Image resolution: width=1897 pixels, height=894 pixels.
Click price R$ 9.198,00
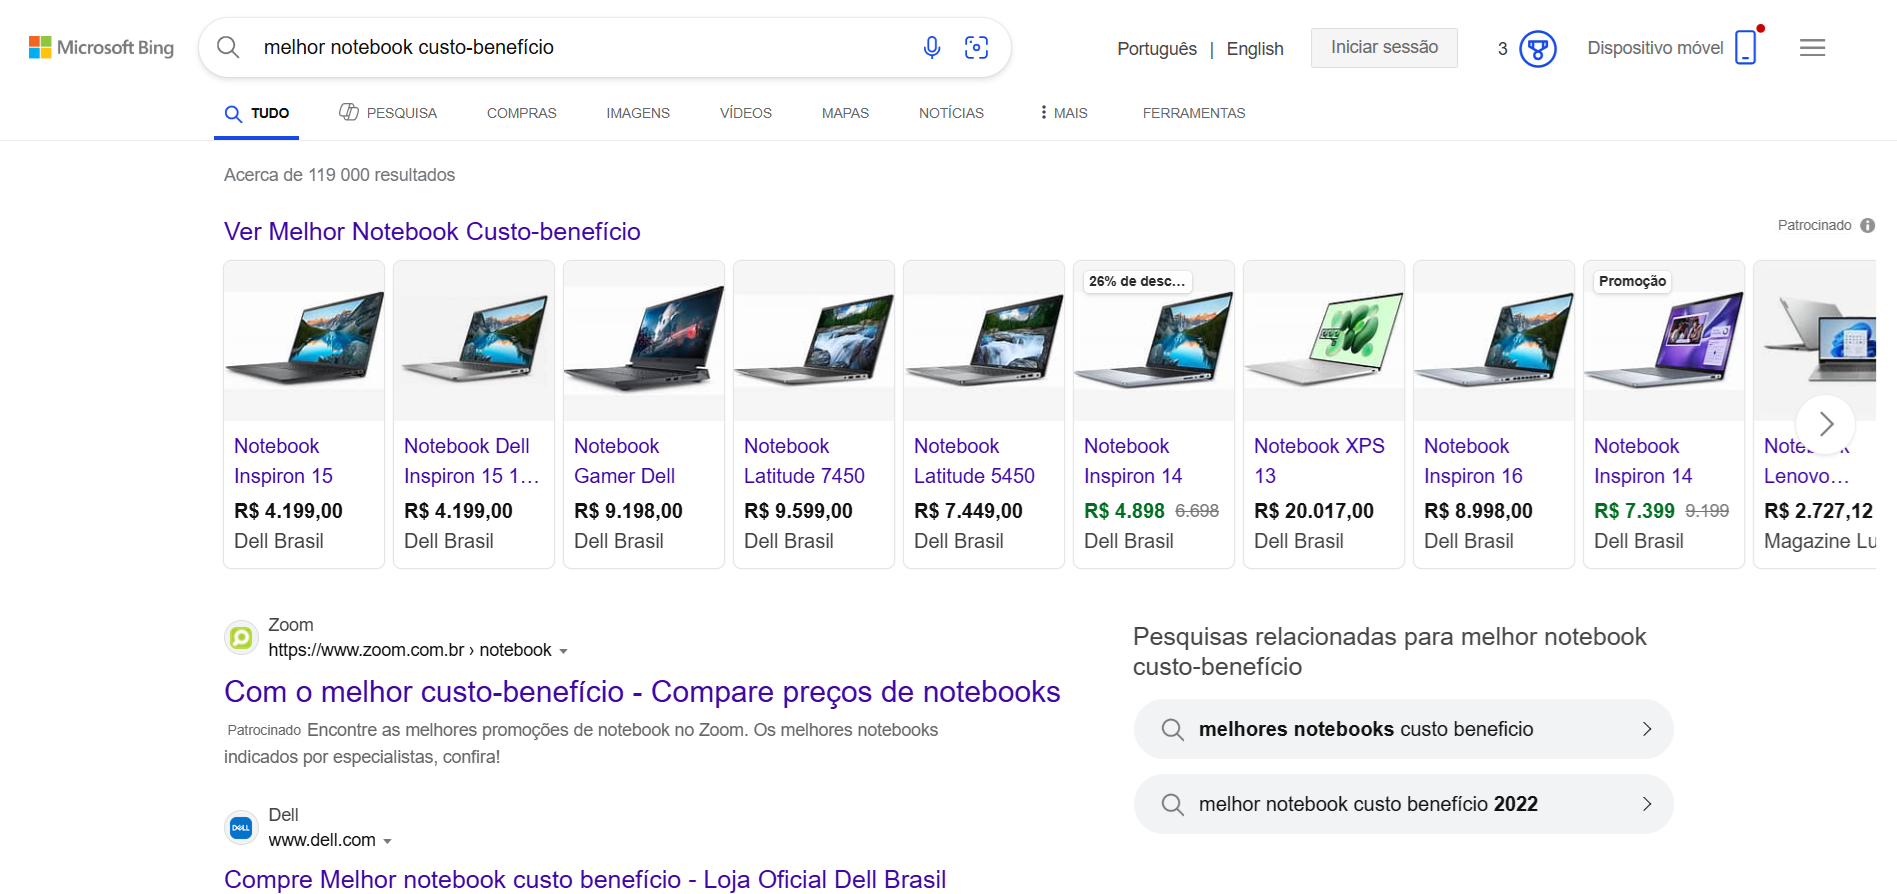coord(628,511)
